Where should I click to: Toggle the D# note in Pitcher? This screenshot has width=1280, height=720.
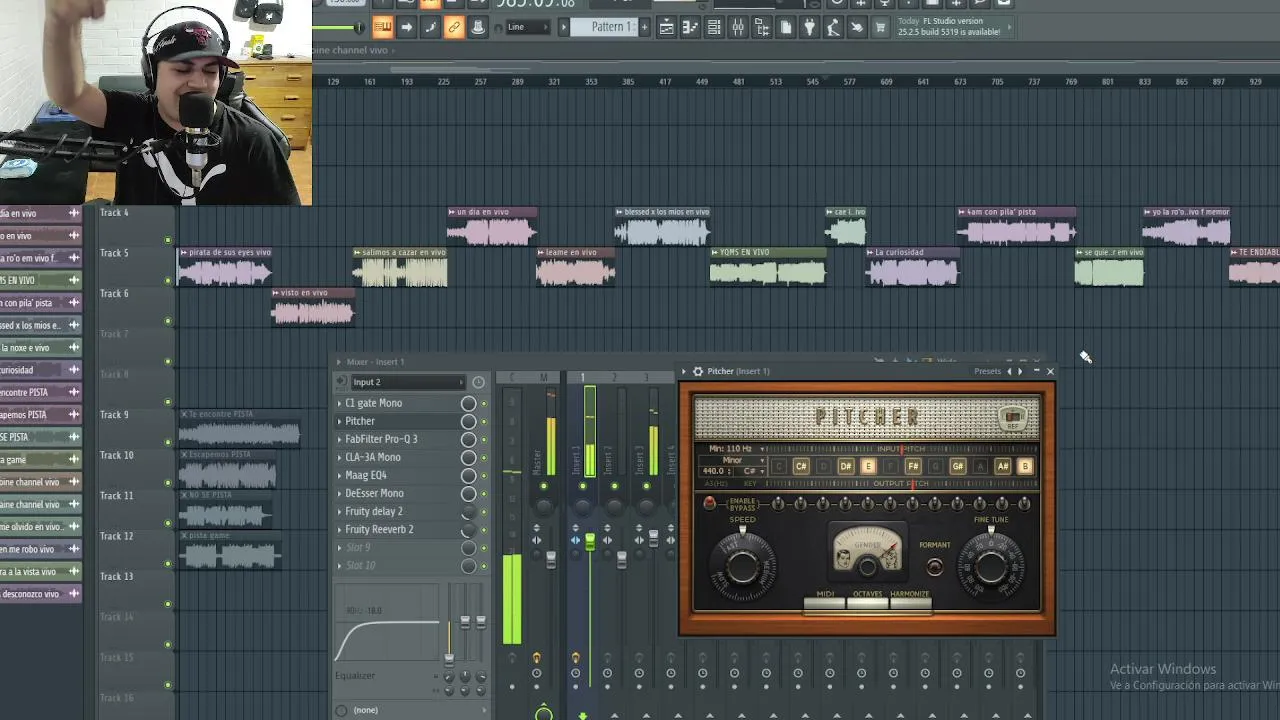pos(846,467)
